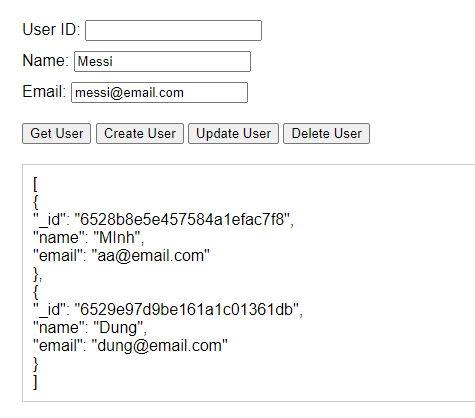Screen dimensions: 475x418
Task: Click the User ID label text
Action: [51, 29]
